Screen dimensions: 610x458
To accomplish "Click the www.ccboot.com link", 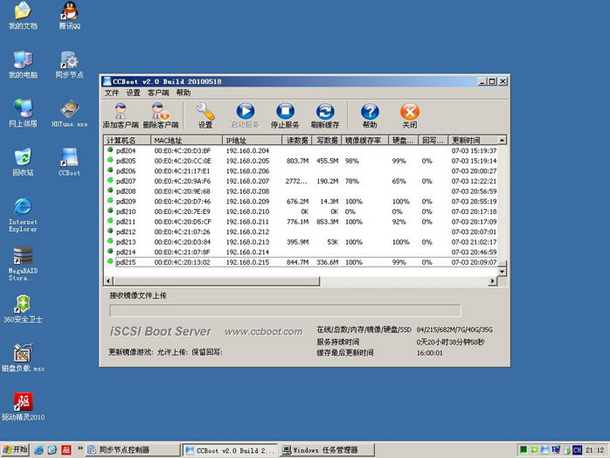I will tap(263, 332).
